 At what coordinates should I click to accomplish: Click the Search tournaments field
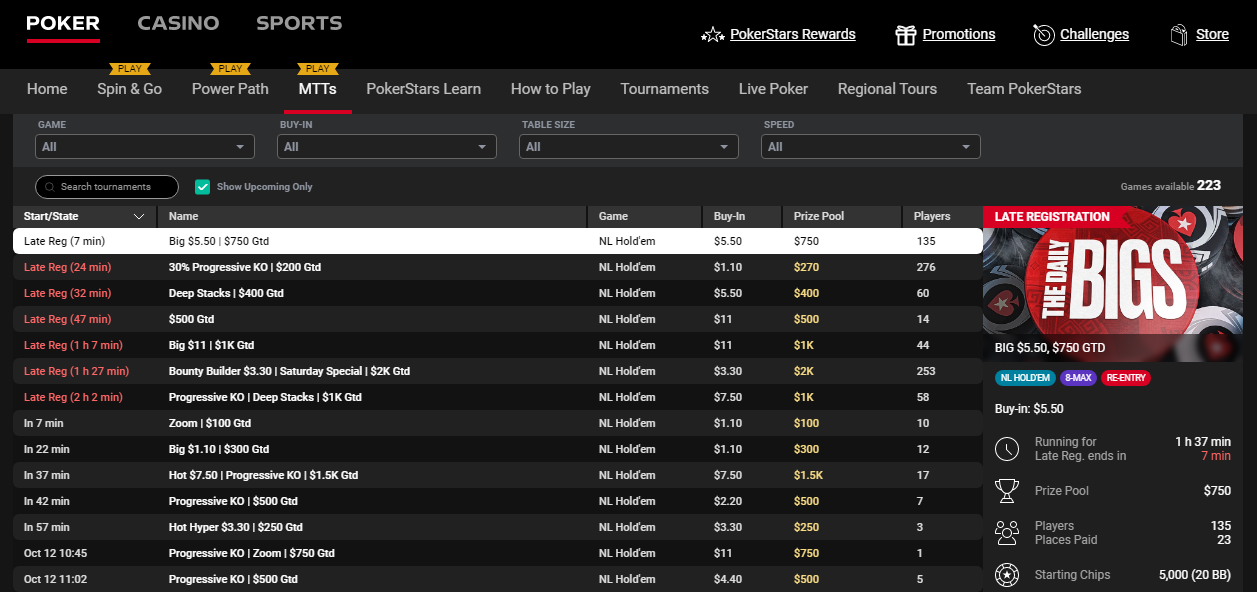click(x=107, y=187)
